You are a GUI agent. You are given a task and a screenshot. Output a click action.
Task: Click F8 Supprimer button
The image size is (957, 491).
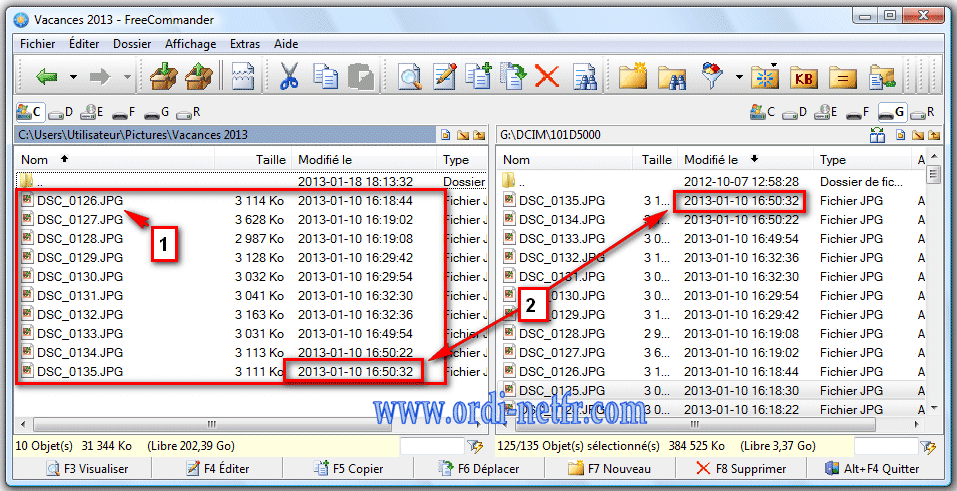[x=740, y=469]
